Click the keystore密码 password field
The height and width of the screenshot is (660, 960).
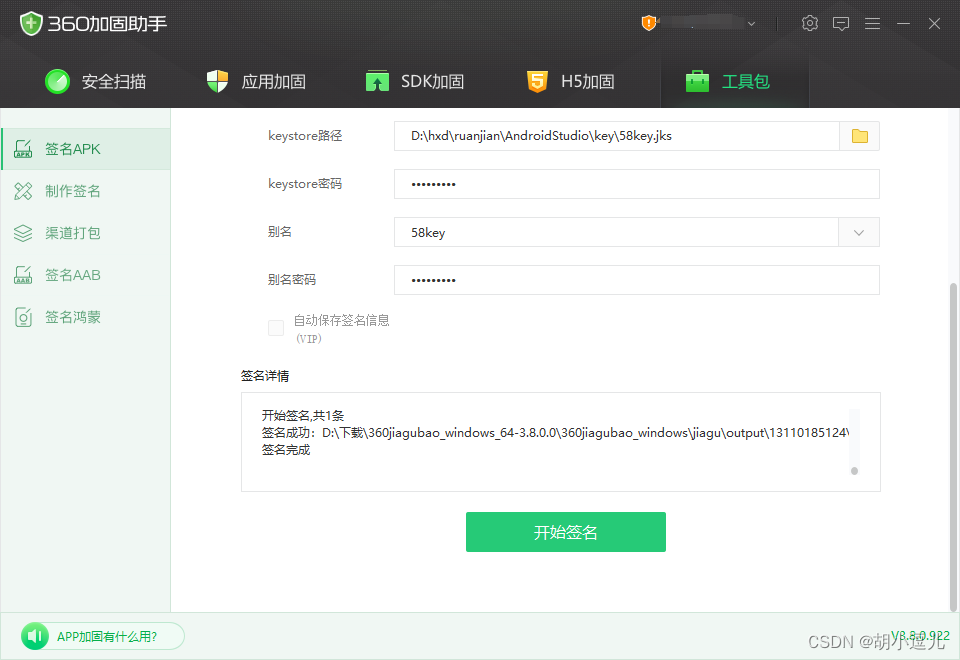[637, 184]
